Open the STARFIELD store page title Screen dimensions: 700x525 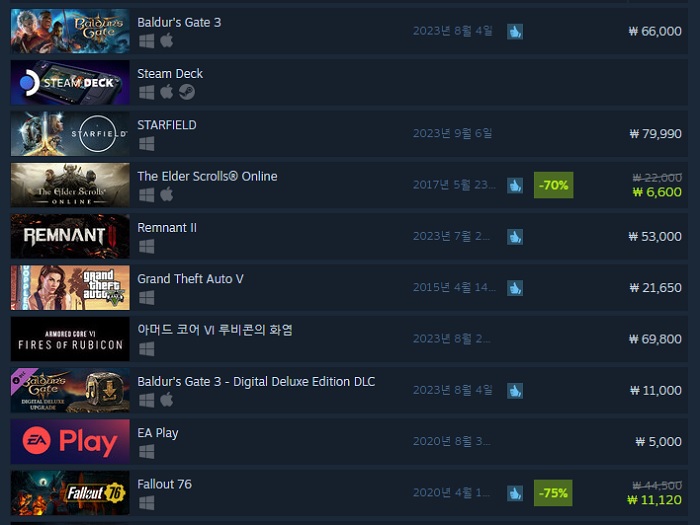click(167, 125)
